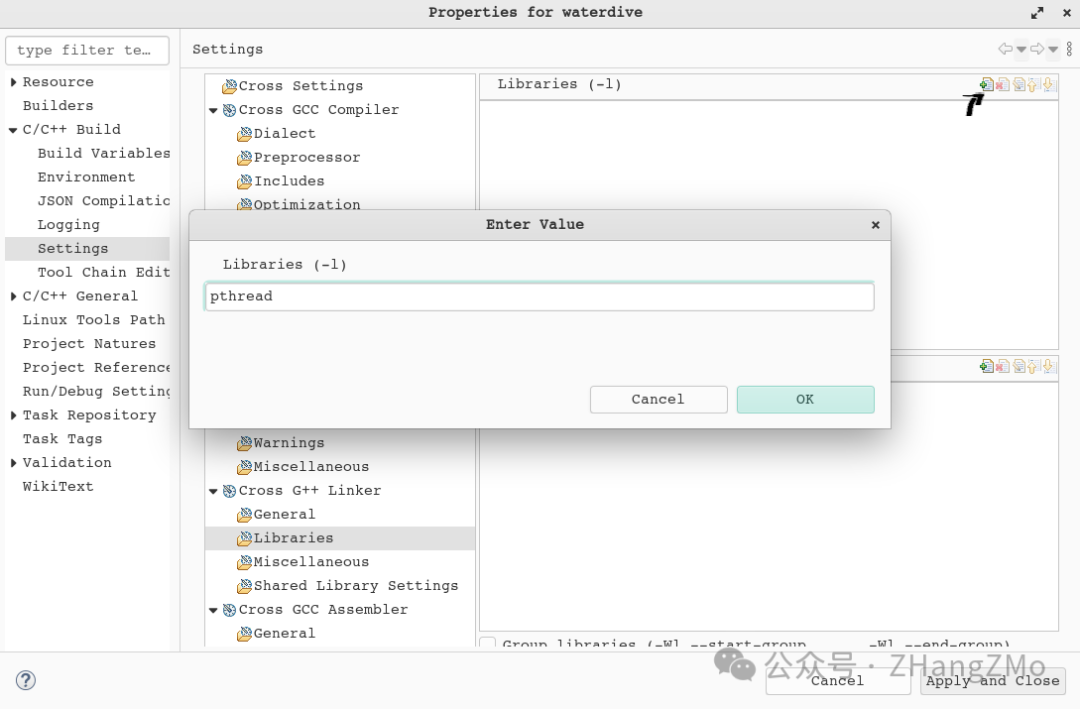Select Project Natures page
The width and height of the screenshot is (1080, 709).
point(90,344)
